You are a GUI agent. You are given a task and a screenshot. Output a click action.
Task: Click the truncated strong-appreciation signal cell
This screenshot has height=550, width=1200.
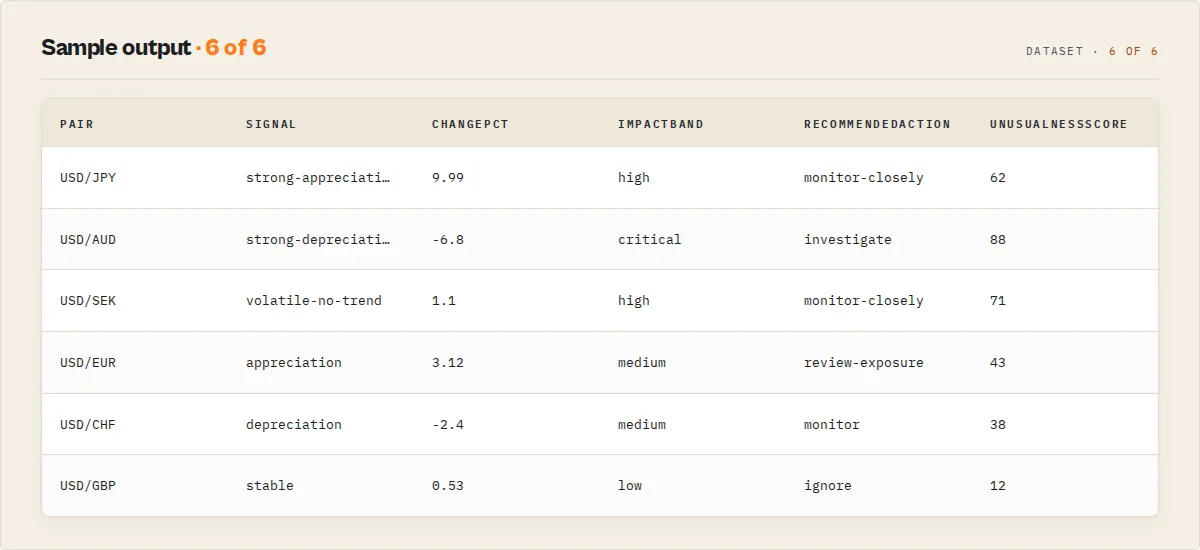[x=318, y=177]
